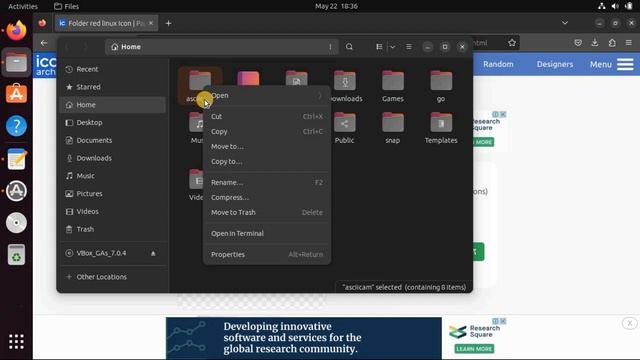640x360 pixels.
Task: Bookmark page with star icon
Action: [x=512, y=43]
